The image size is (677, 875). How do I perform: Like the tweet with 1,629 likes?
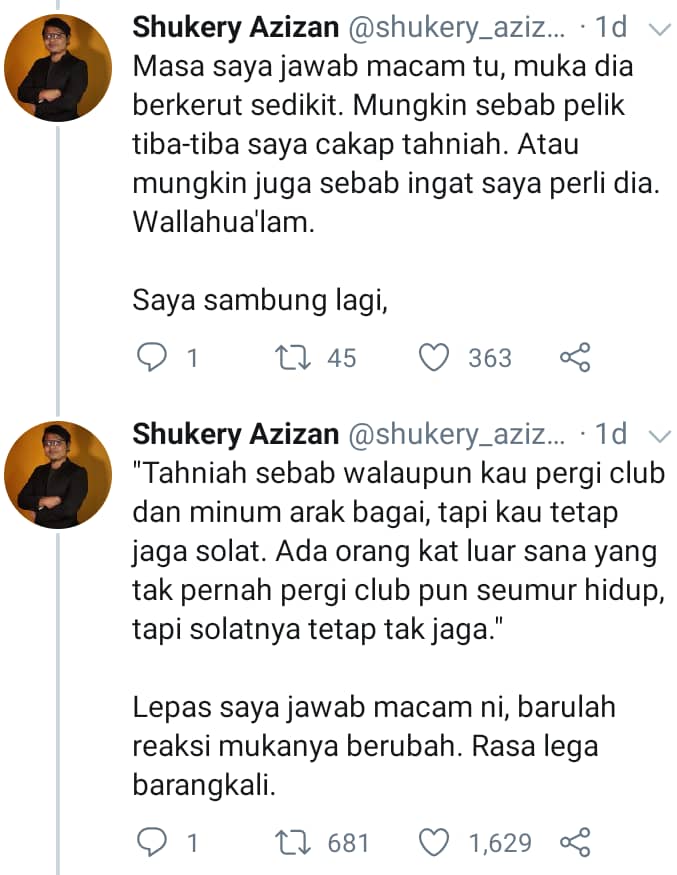coord(434,843)
